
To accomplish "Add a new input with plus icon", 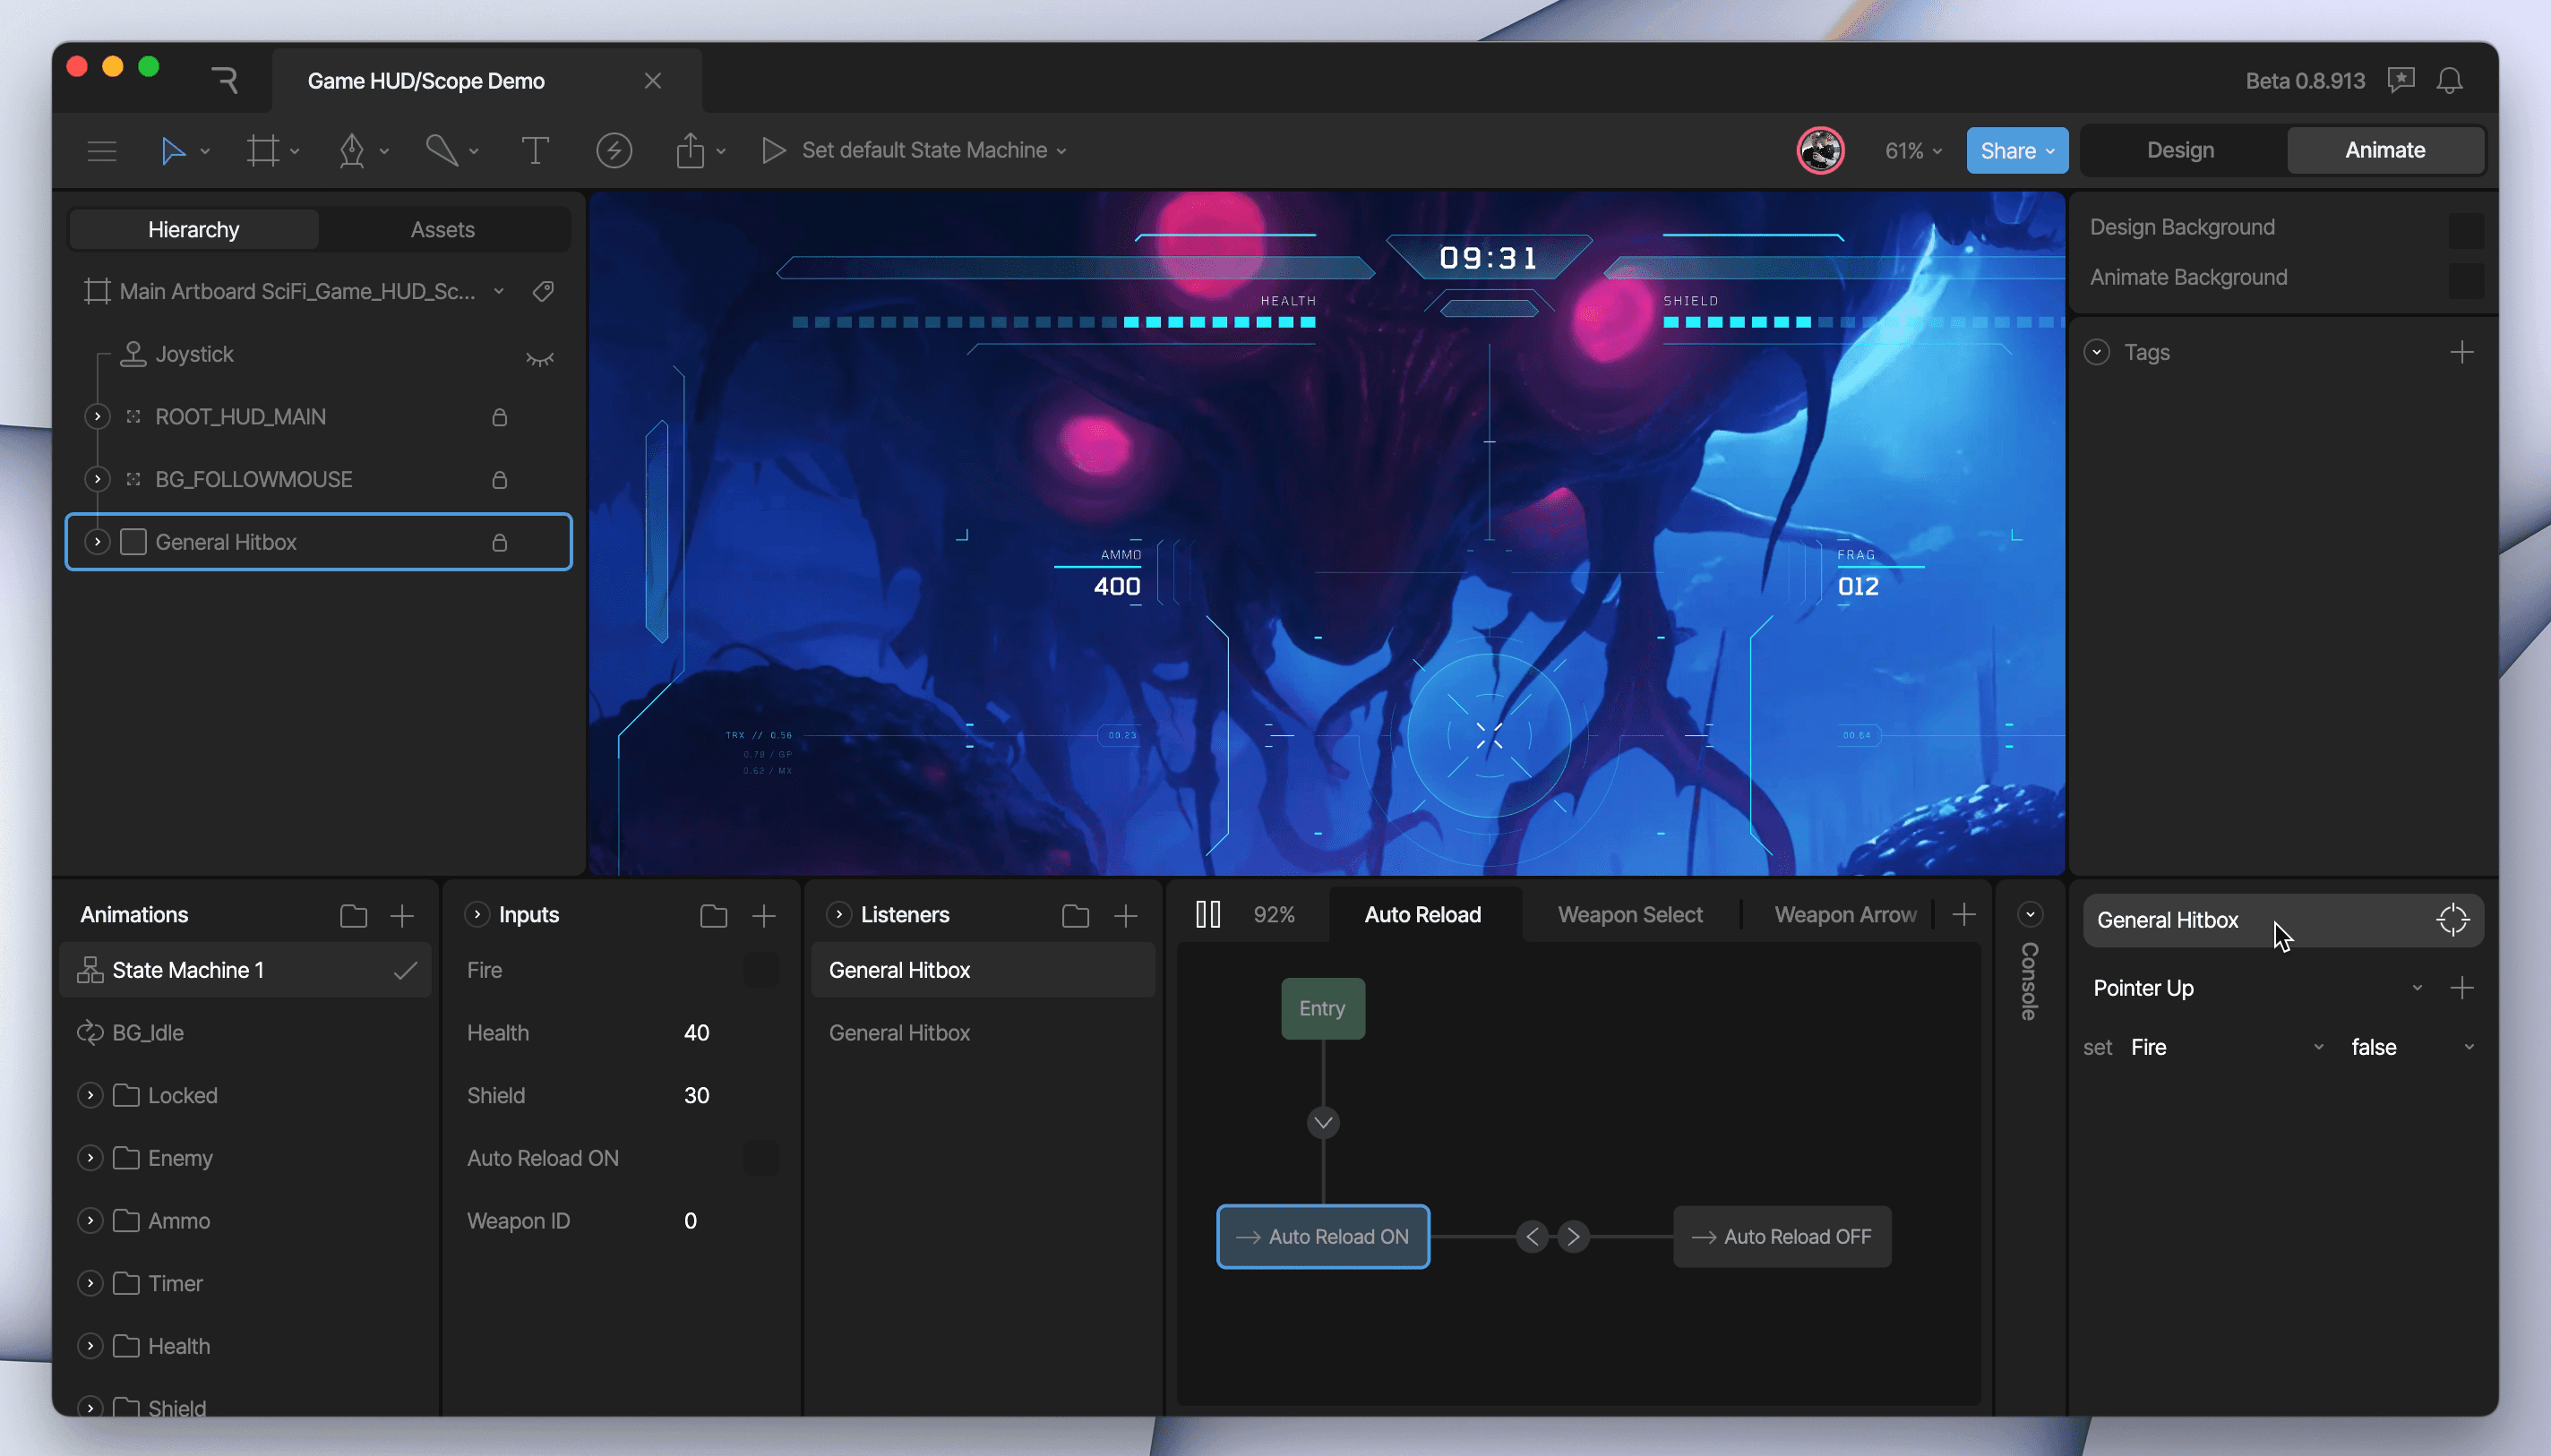I will 764,915.
